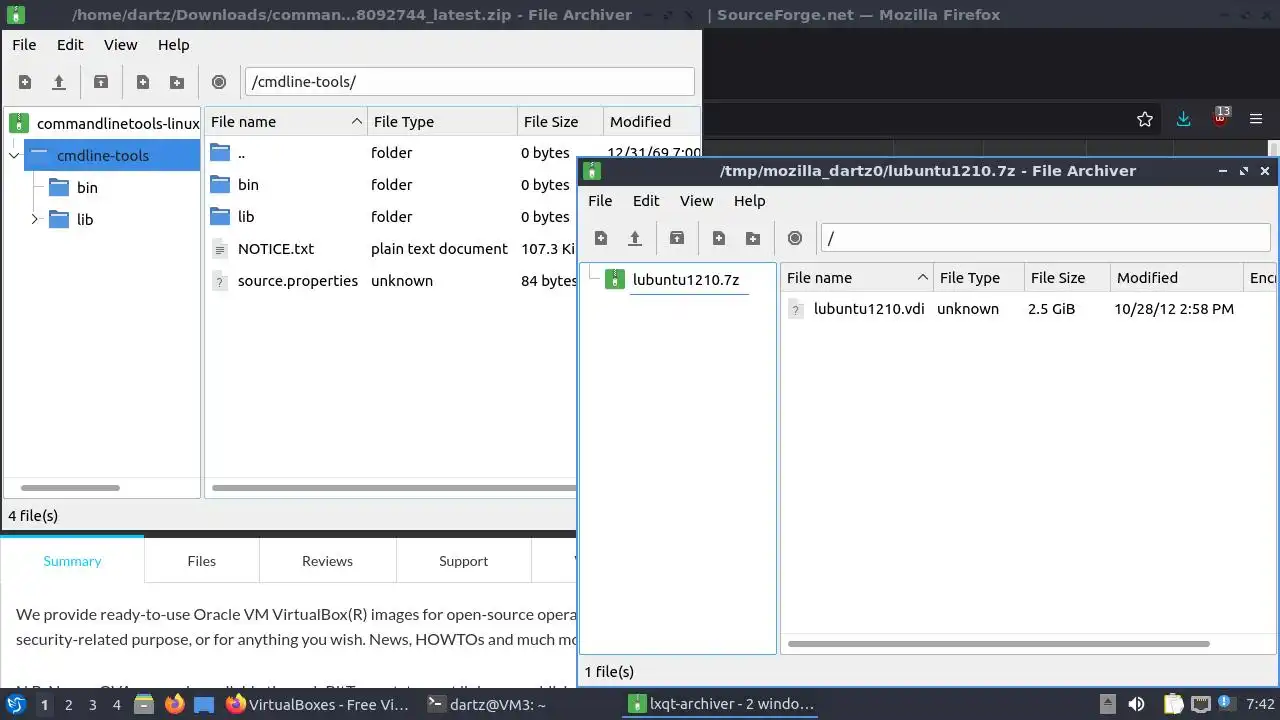Open Help menu in commandlinetools archiver window
The image size is (1280, 720).
click(x=174, y=44)
